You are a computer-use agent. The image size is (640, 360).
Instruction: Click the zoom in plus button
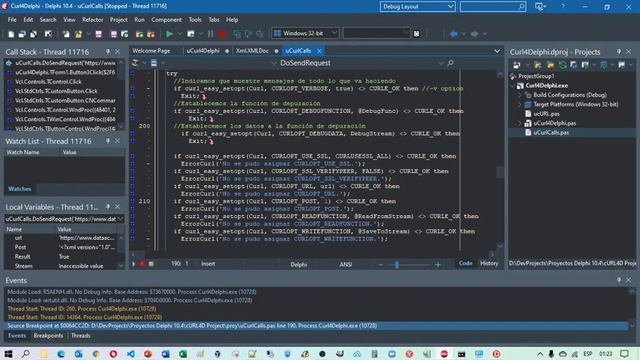coord(438,264)
